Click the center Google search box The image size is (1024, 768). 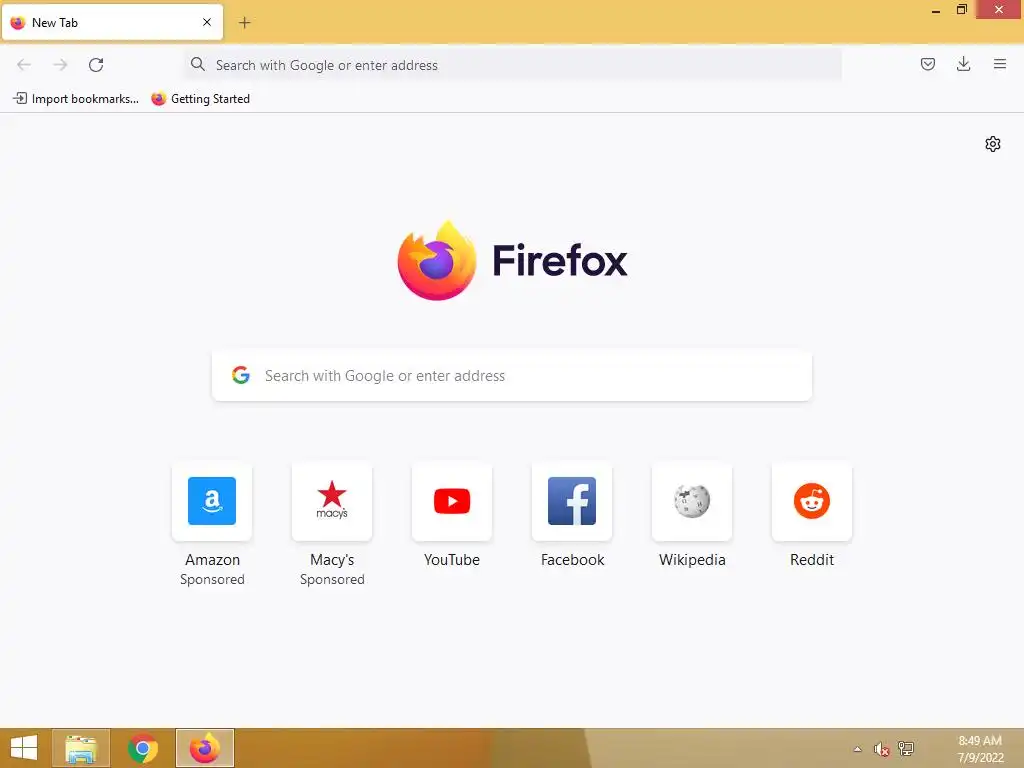click(512, 376)
